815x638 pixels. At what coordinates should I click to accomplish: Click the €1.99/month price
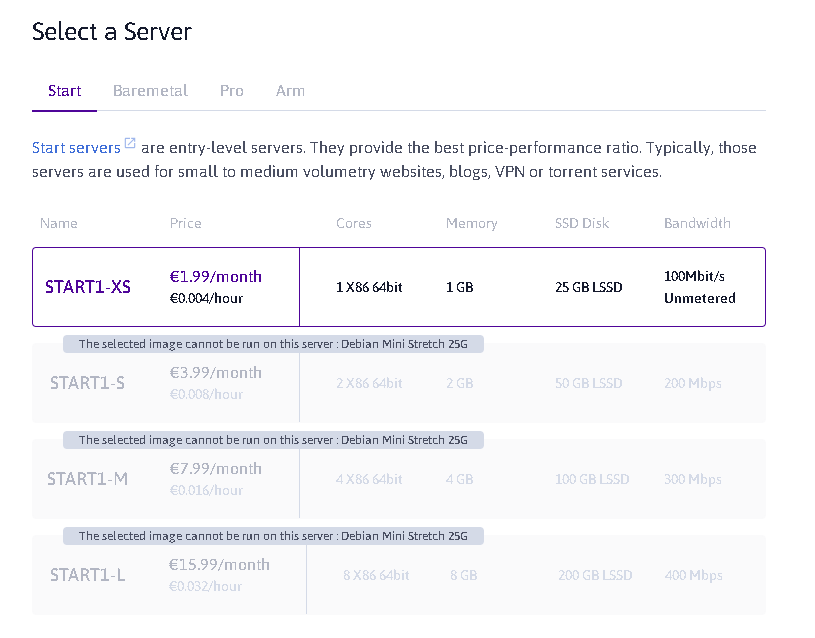[216, 277]
